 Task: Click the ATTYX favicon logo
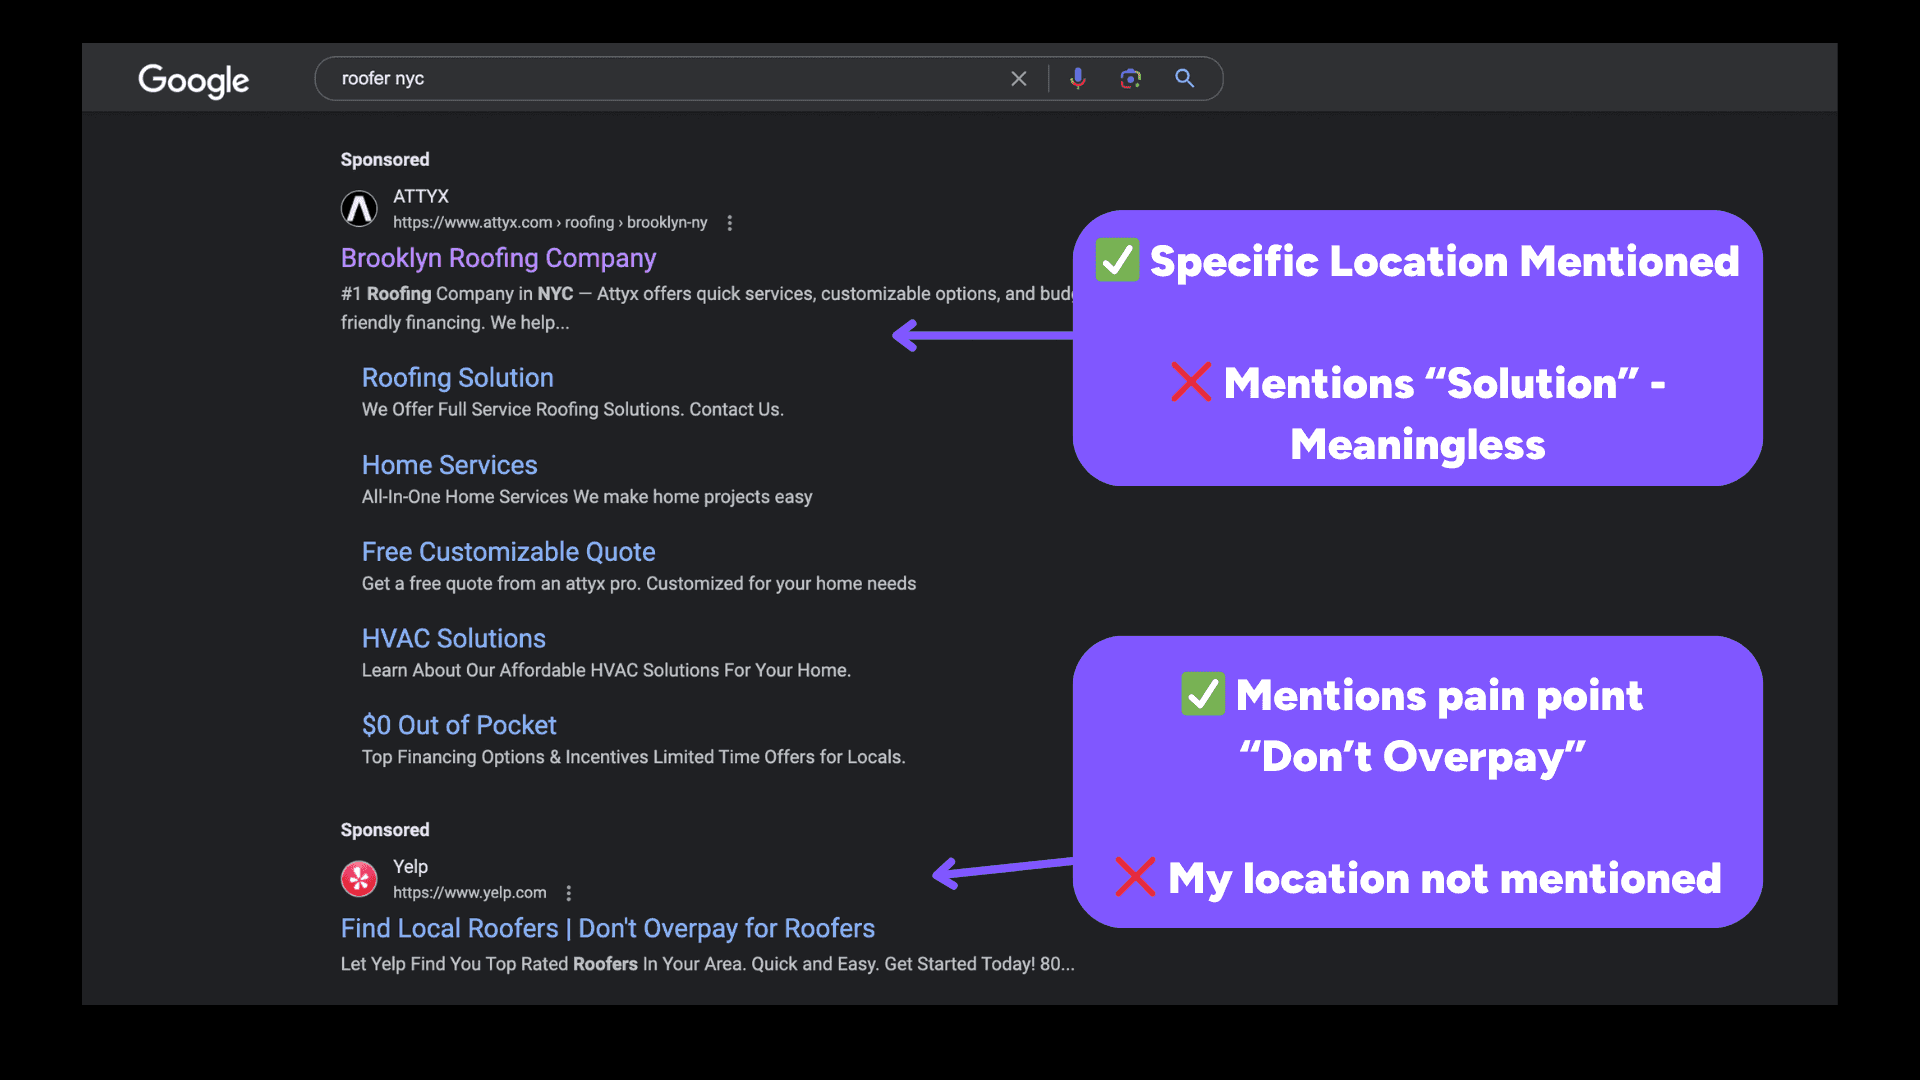click(359, 209)
